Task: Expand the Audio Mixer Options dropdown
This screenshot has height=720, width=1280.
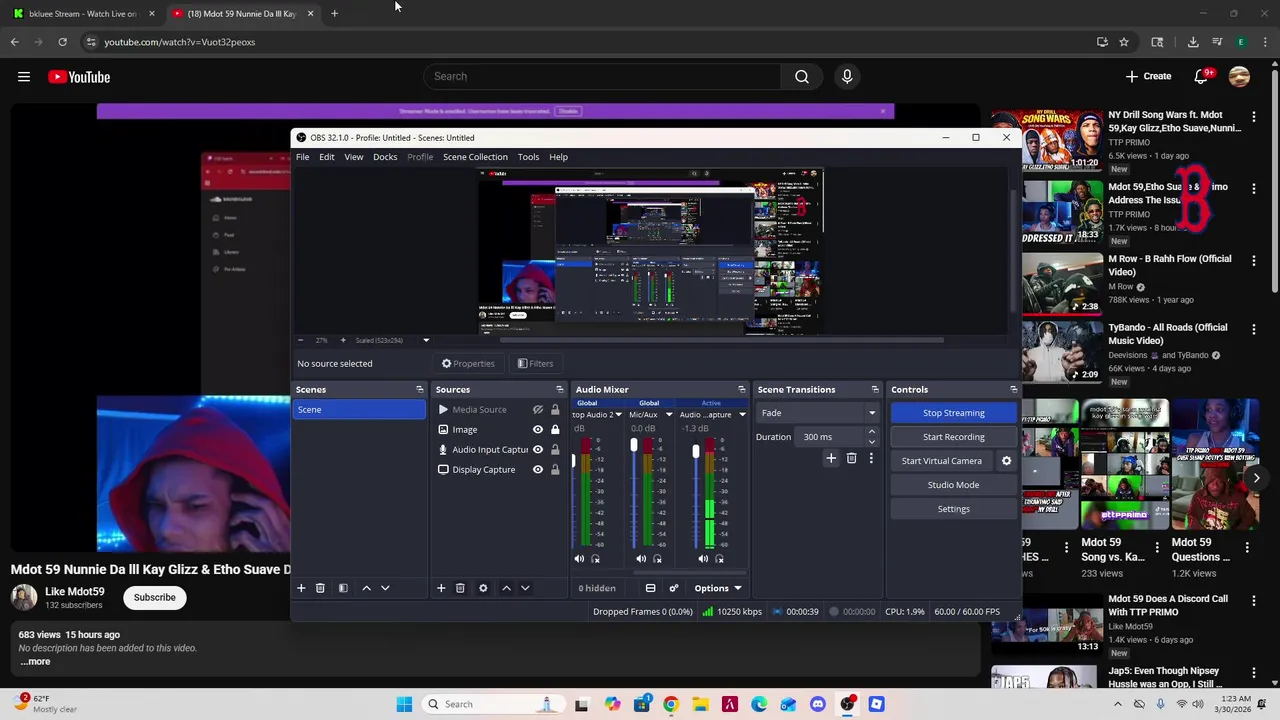Action: 718,588
